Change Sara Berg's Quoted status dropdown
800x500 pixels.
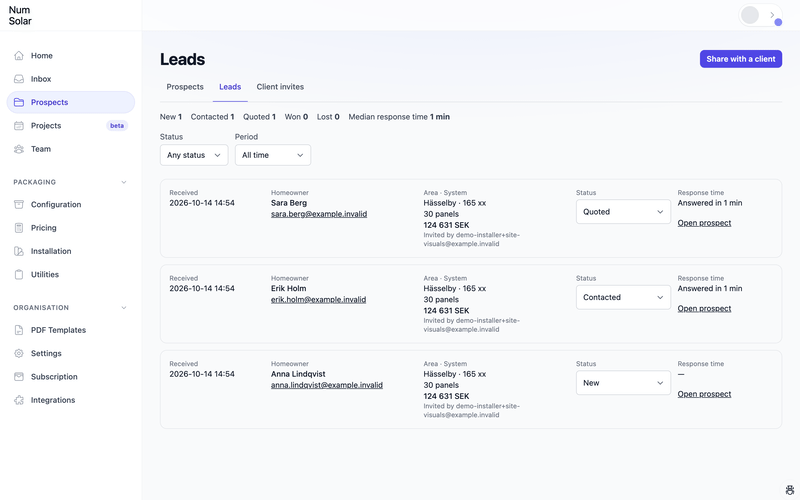coord(623,212)
